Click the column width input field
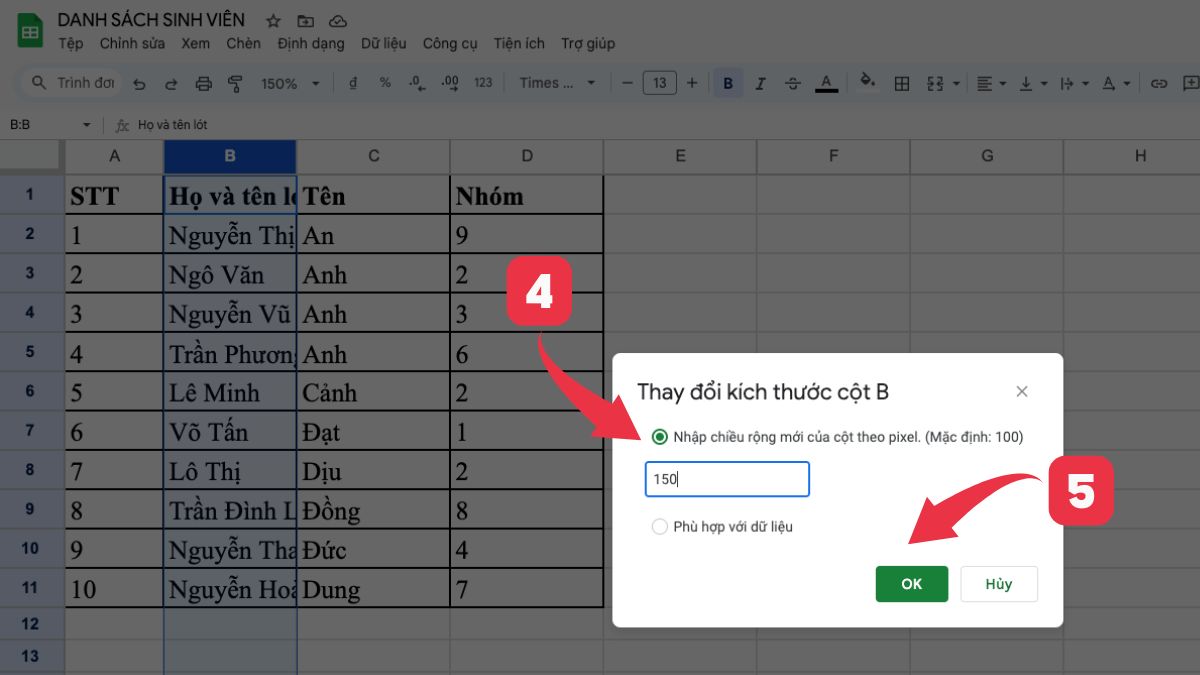The height and width of the screenshot is (675, 1200). (727, 479)
